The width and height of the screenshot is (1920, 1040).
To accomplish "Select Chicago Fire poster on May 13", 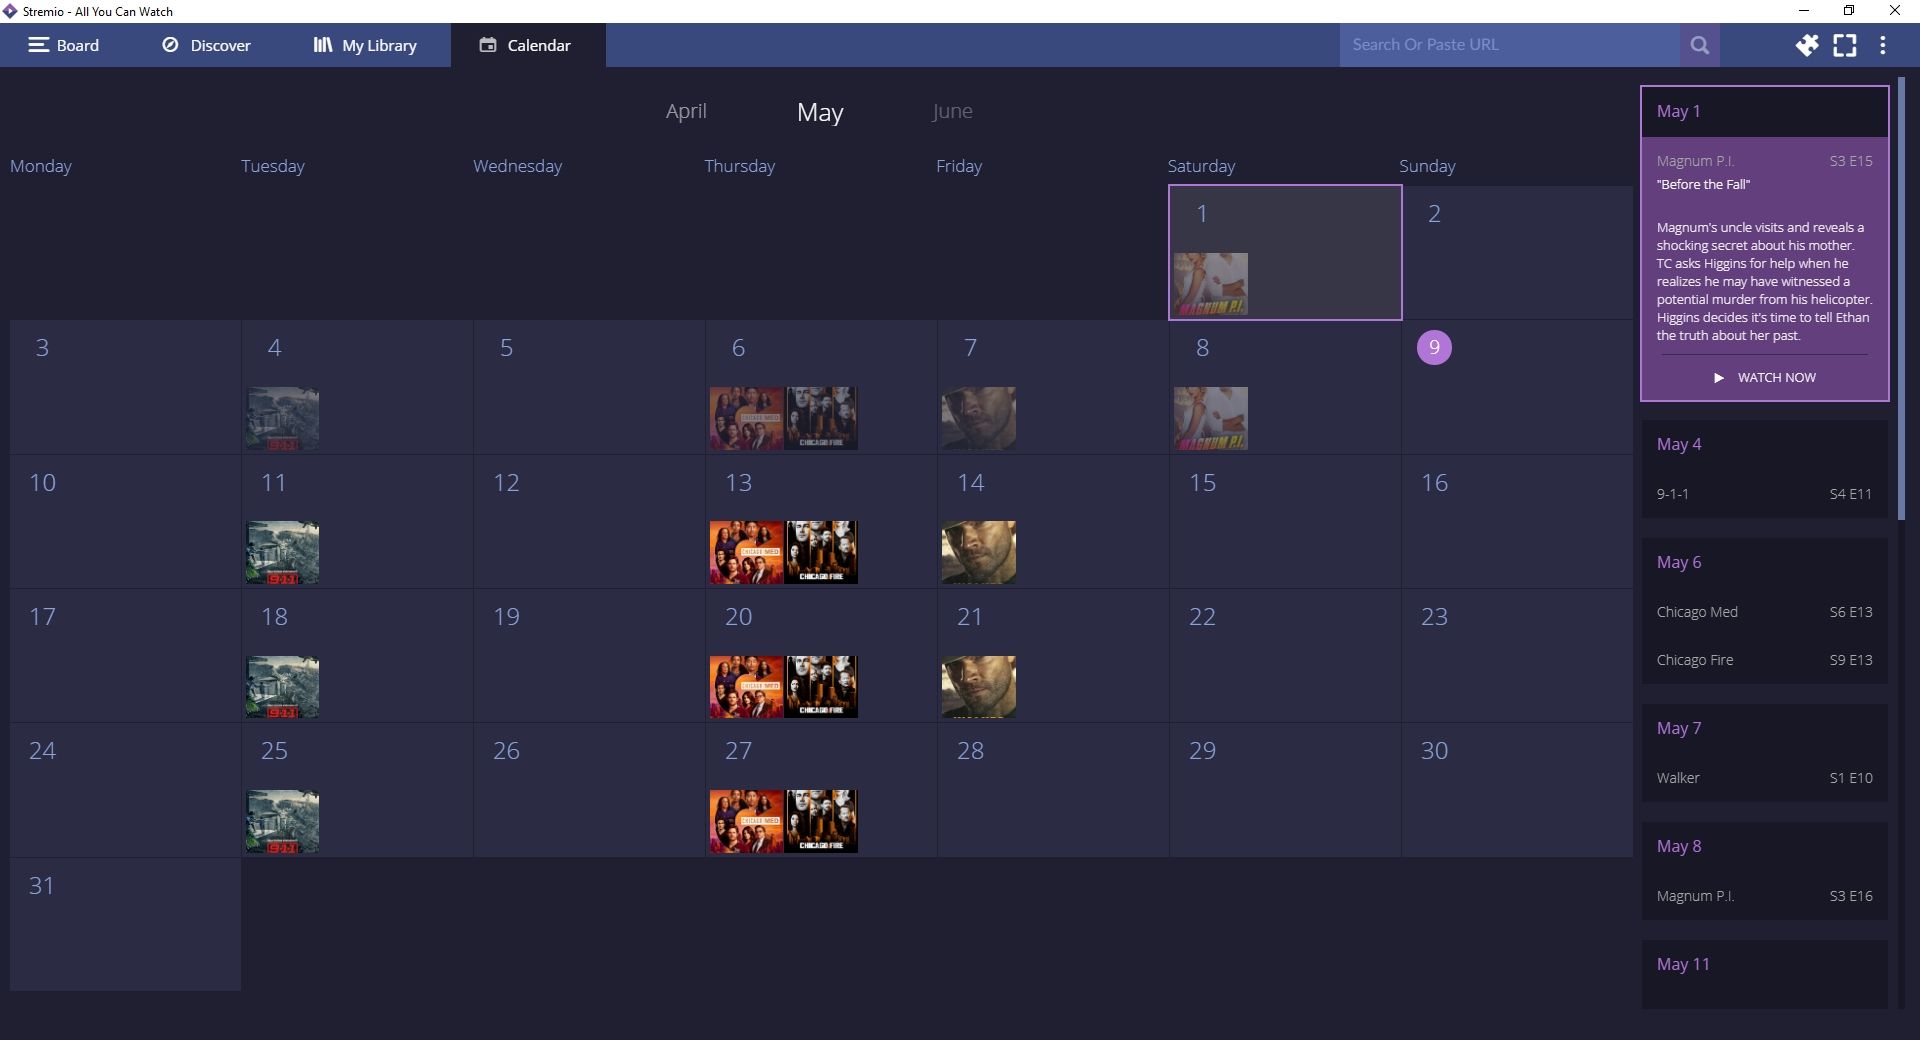I will [x=821, y=552].
